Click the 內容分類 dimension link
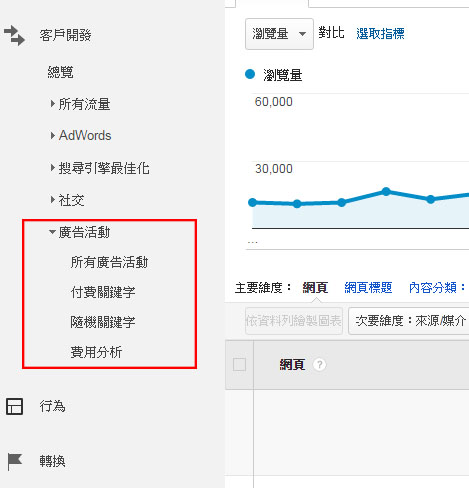469x488 pixels. coord(432,287)
